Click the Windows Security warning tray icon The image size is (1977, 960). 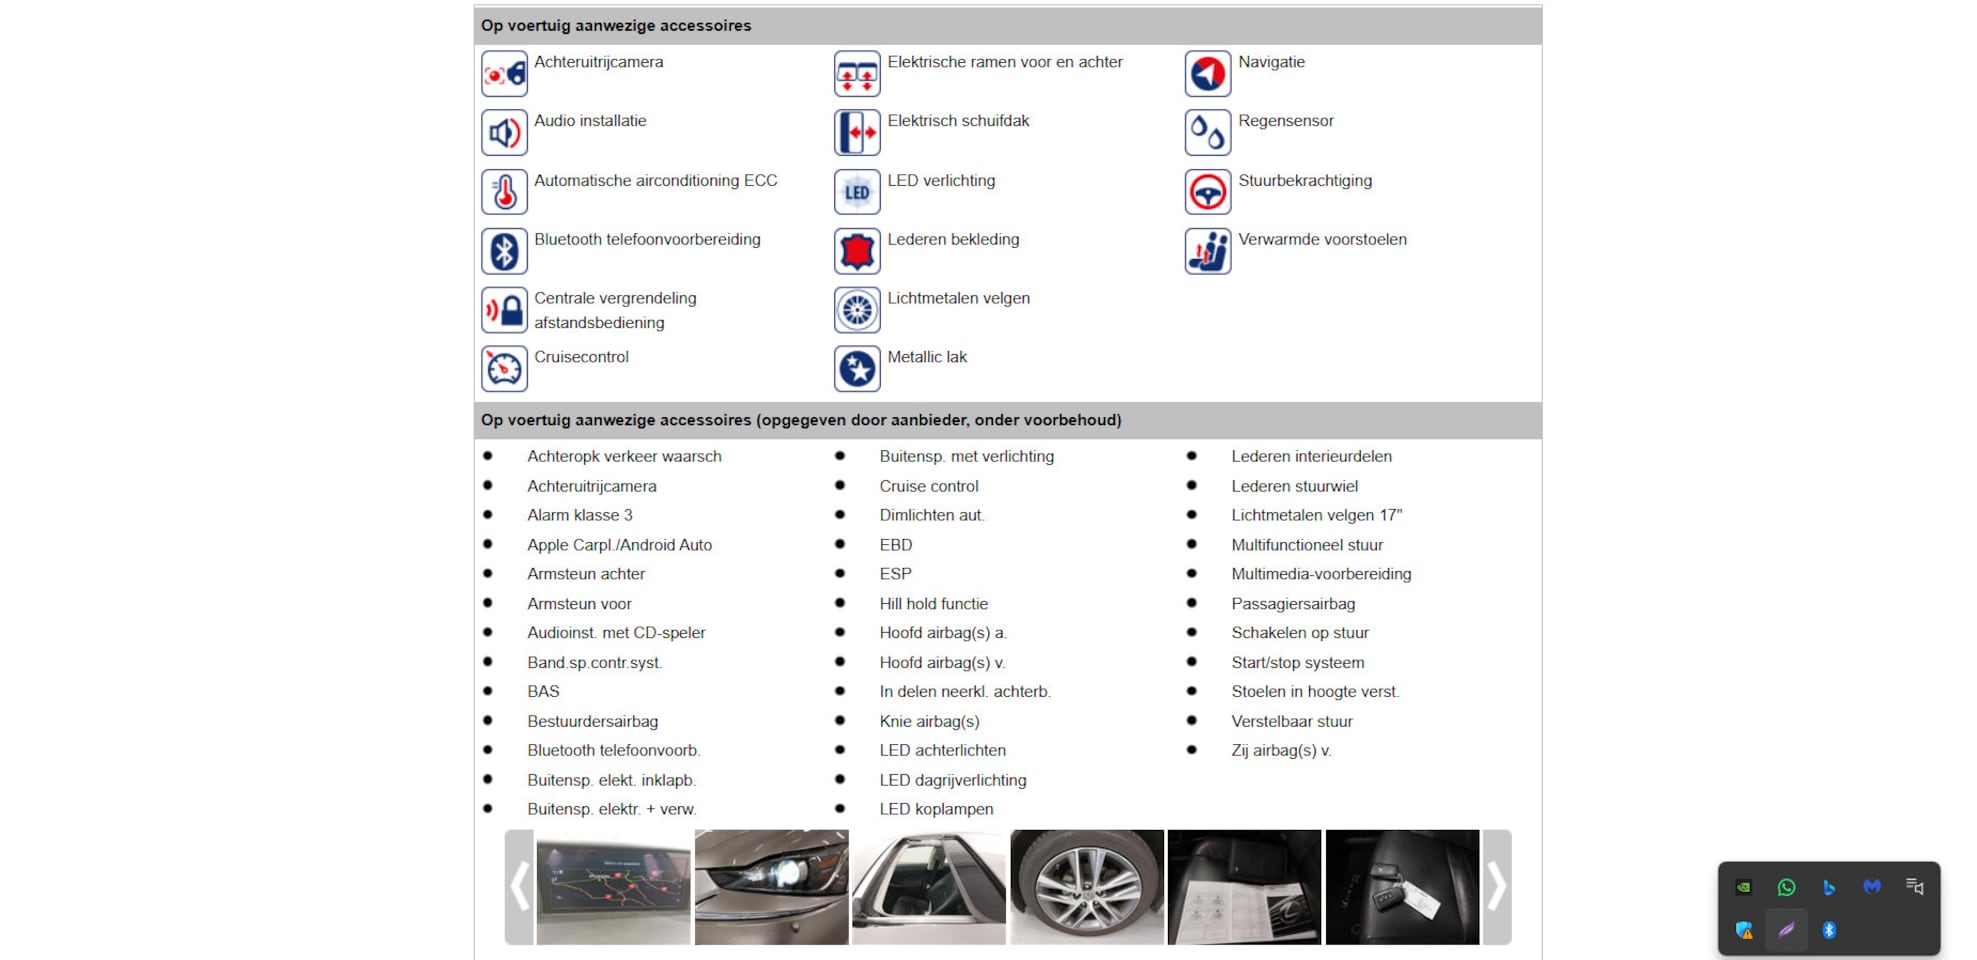click(x=1744, y=930)
